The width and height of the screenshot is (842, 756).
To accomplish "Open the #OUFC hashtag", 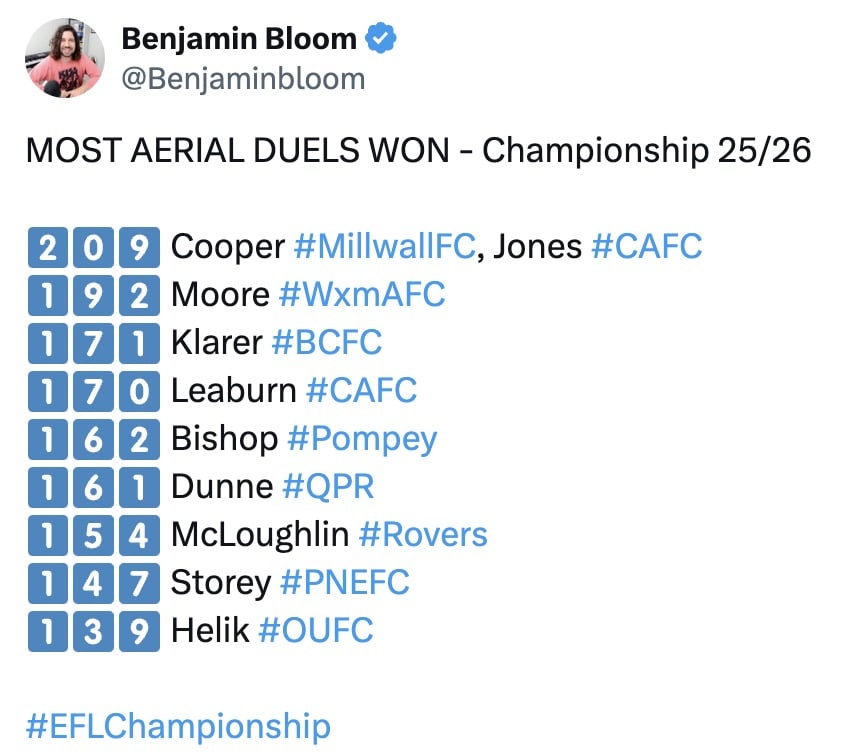I will 315,630.
